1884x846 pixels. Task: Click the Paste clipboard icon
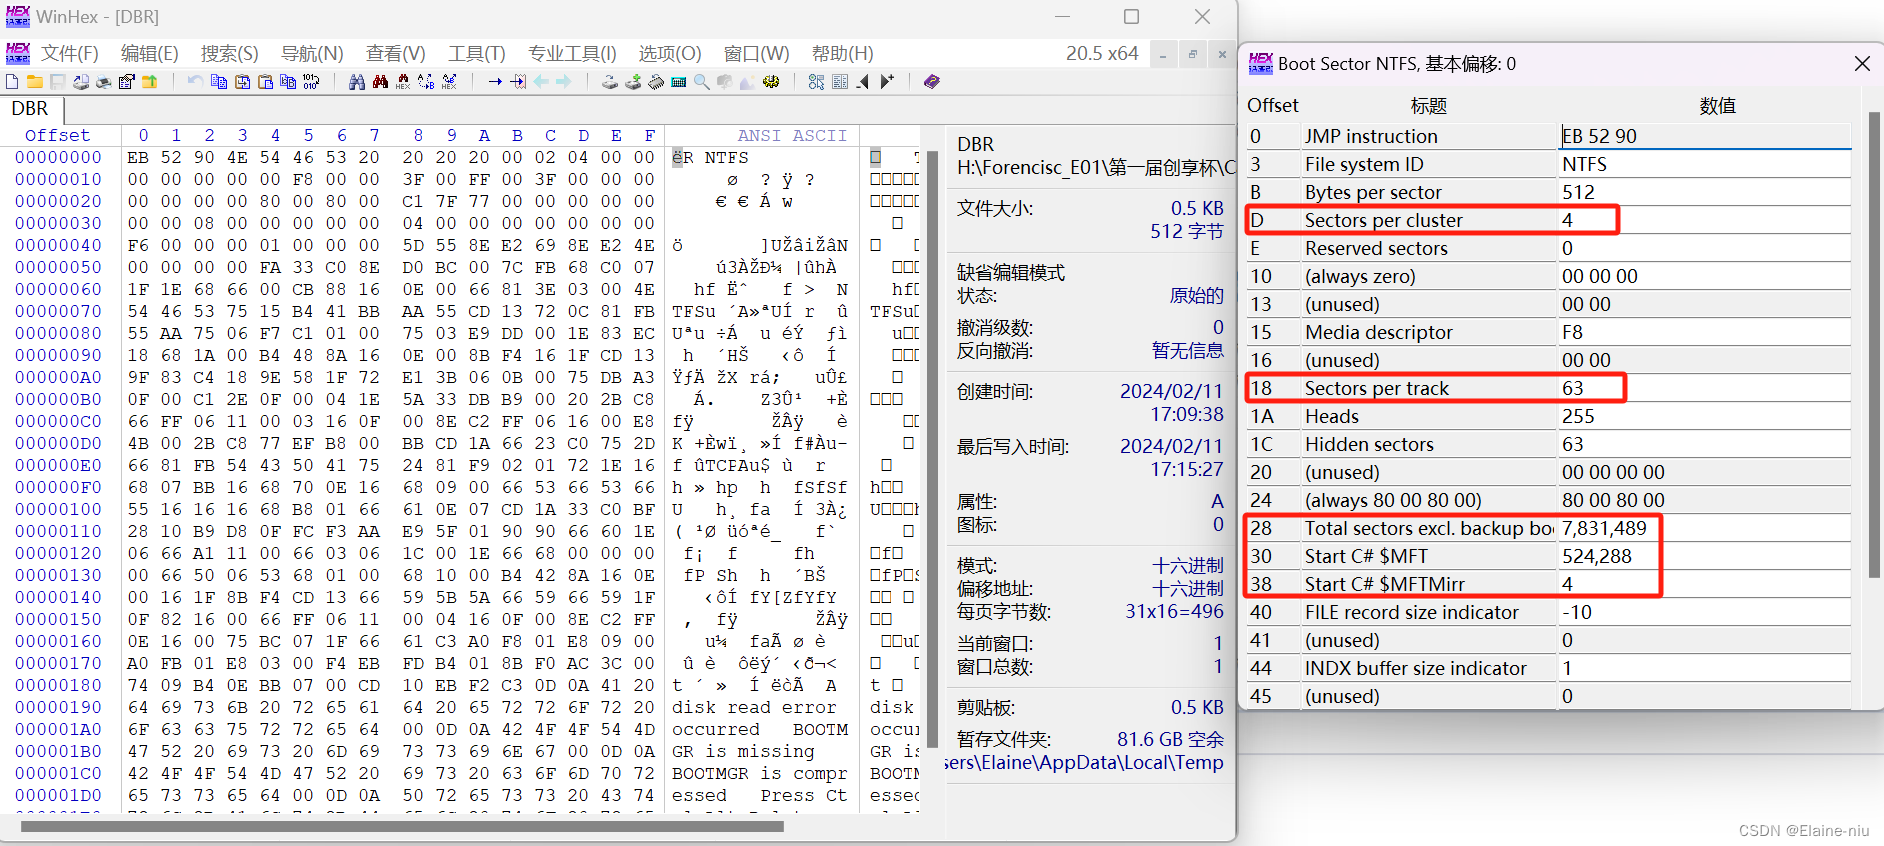click(x=265, y=82)
